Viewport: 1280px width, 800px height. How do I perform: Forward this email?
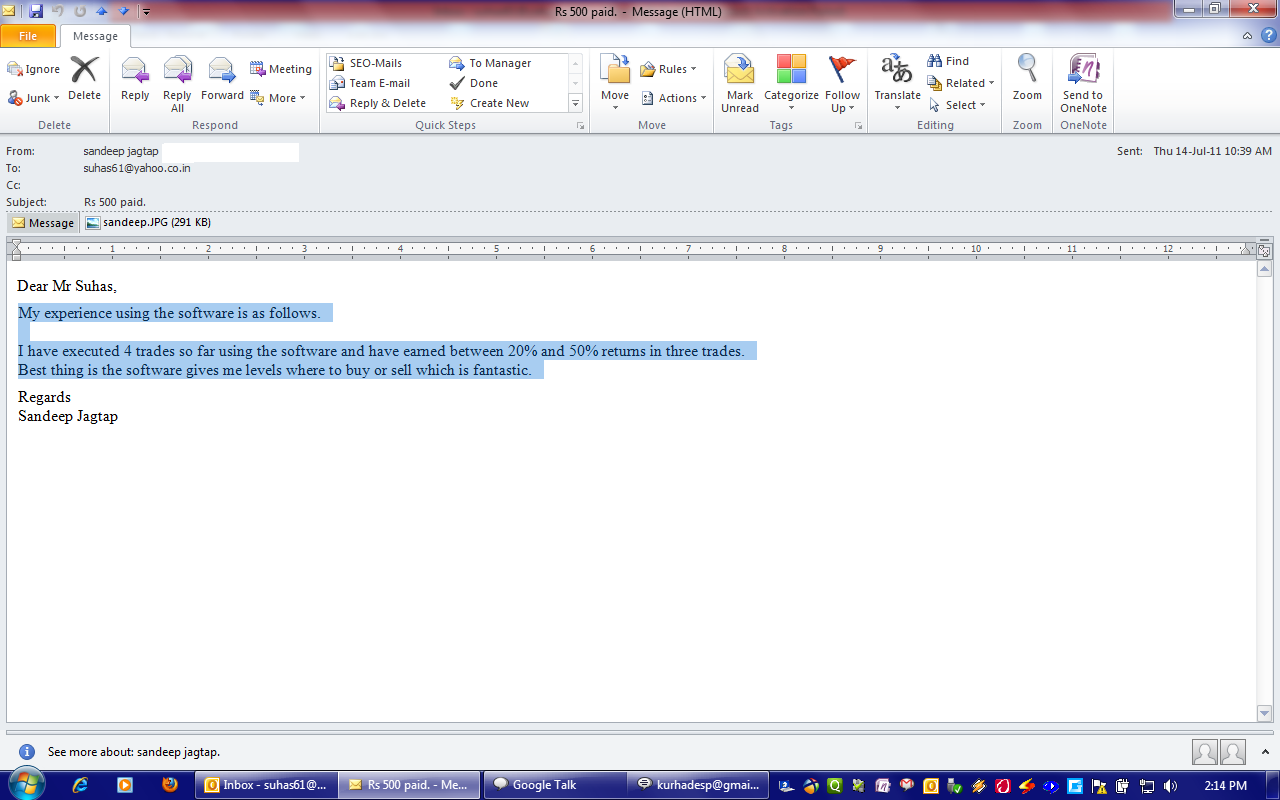tap(222, 78)
